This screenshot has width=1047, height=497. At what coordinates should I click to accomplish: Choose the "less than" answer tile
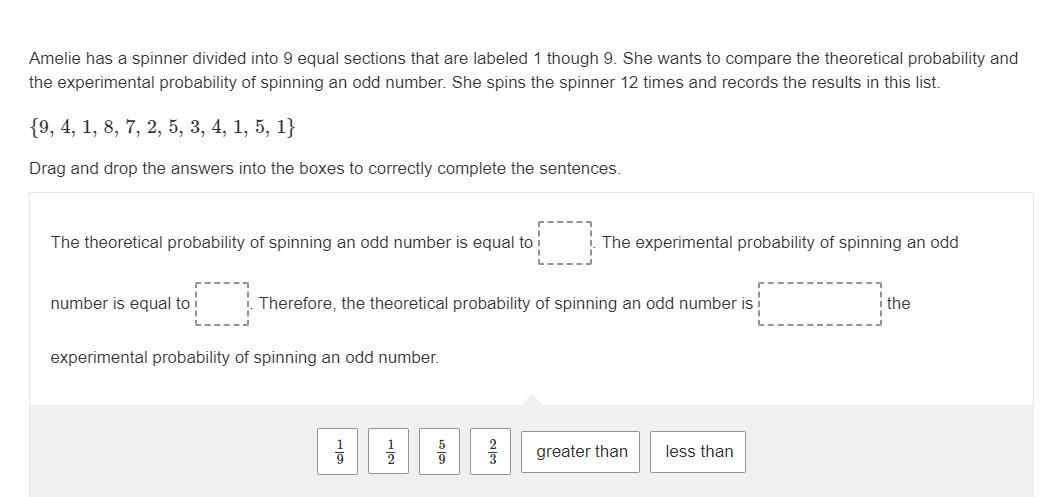699,451
